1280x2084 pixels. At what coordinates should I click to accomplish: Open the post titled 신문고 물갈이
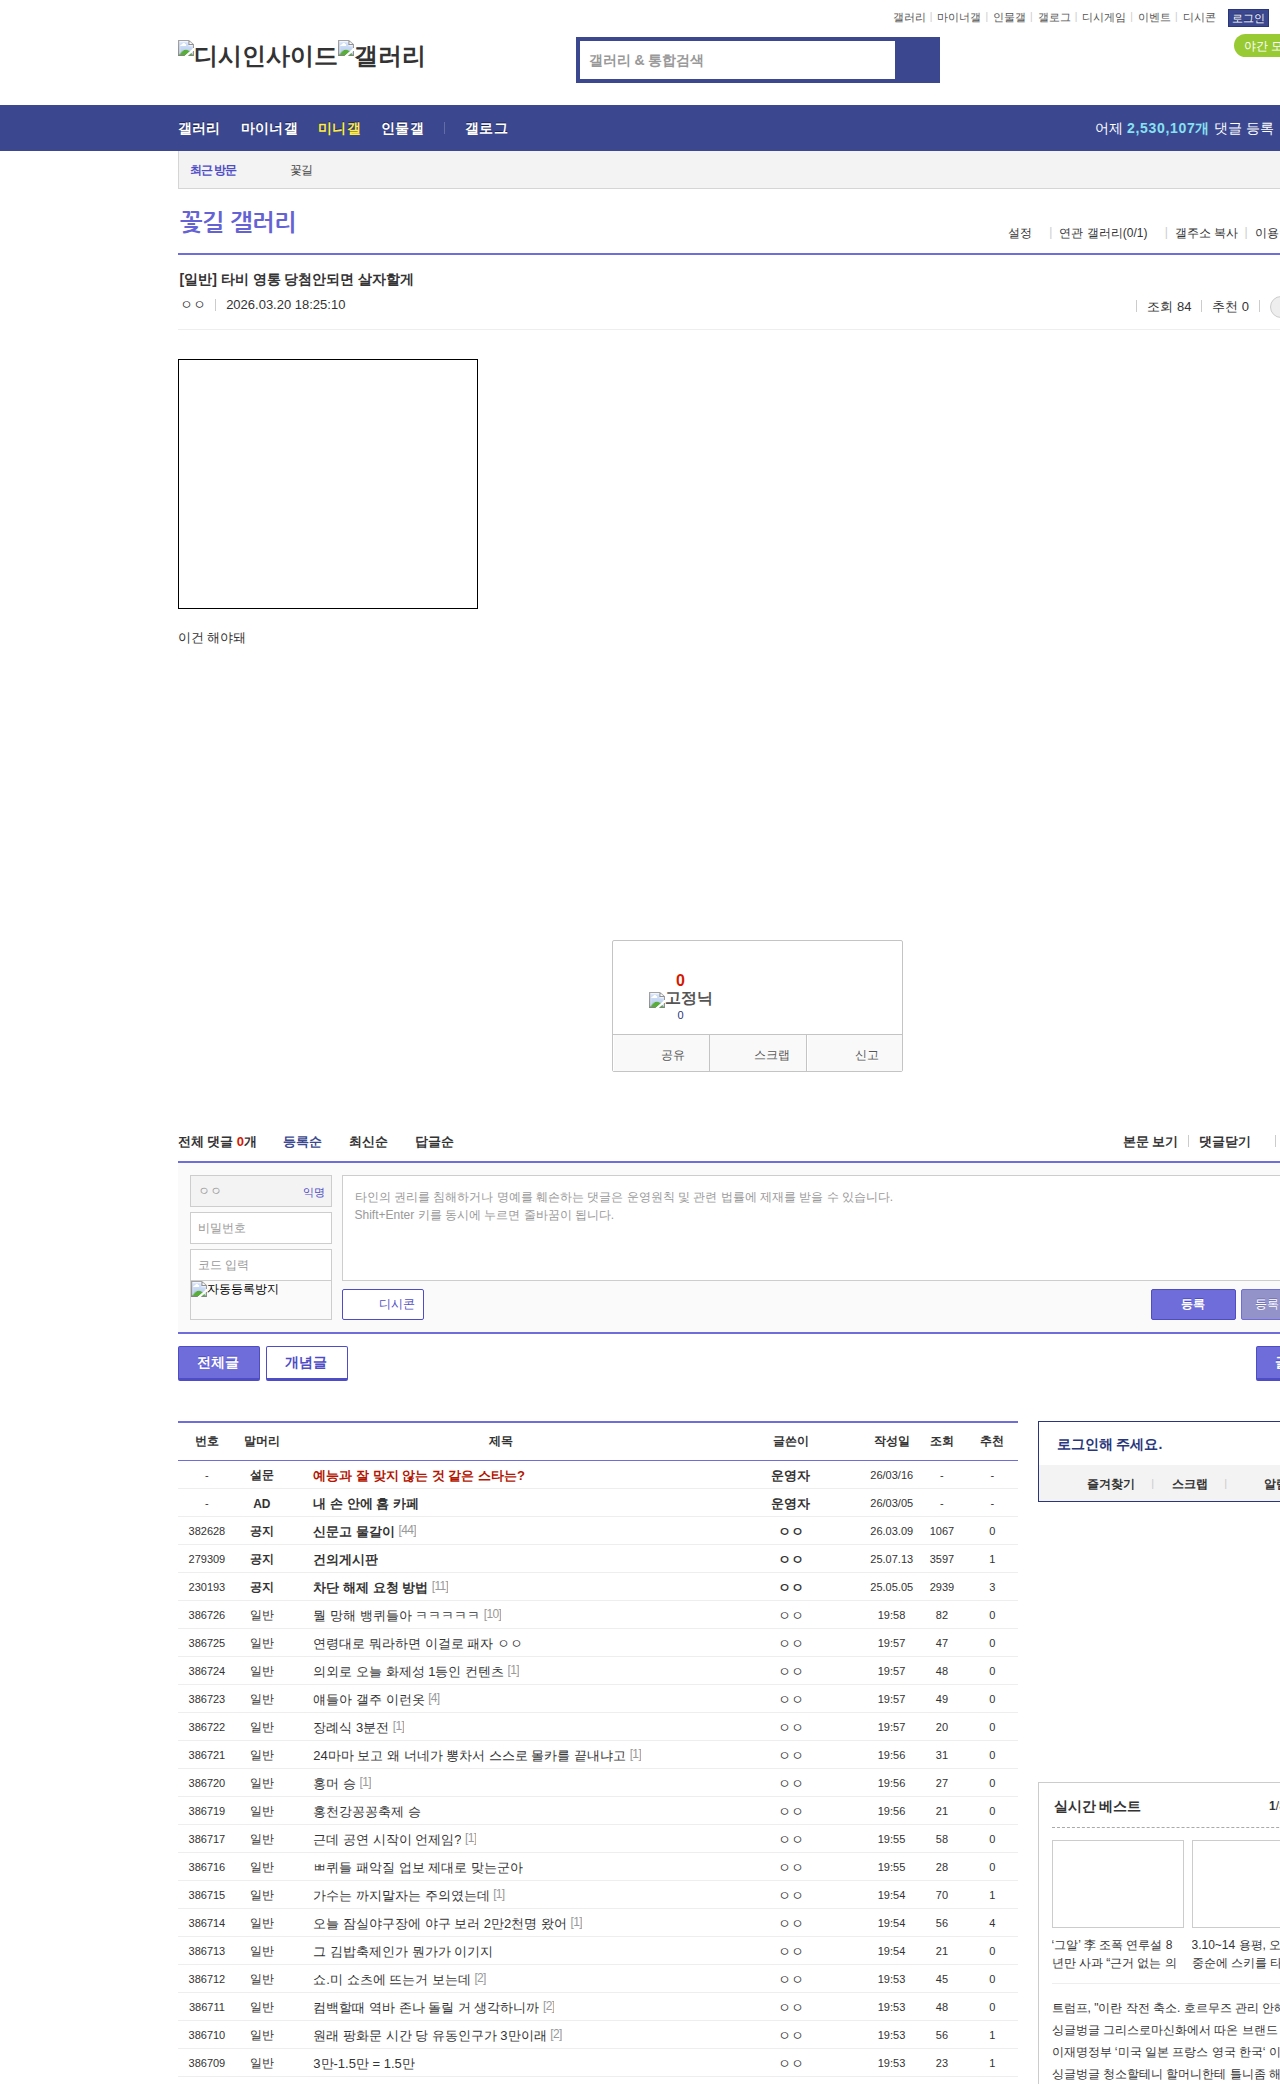point(353,1531)
